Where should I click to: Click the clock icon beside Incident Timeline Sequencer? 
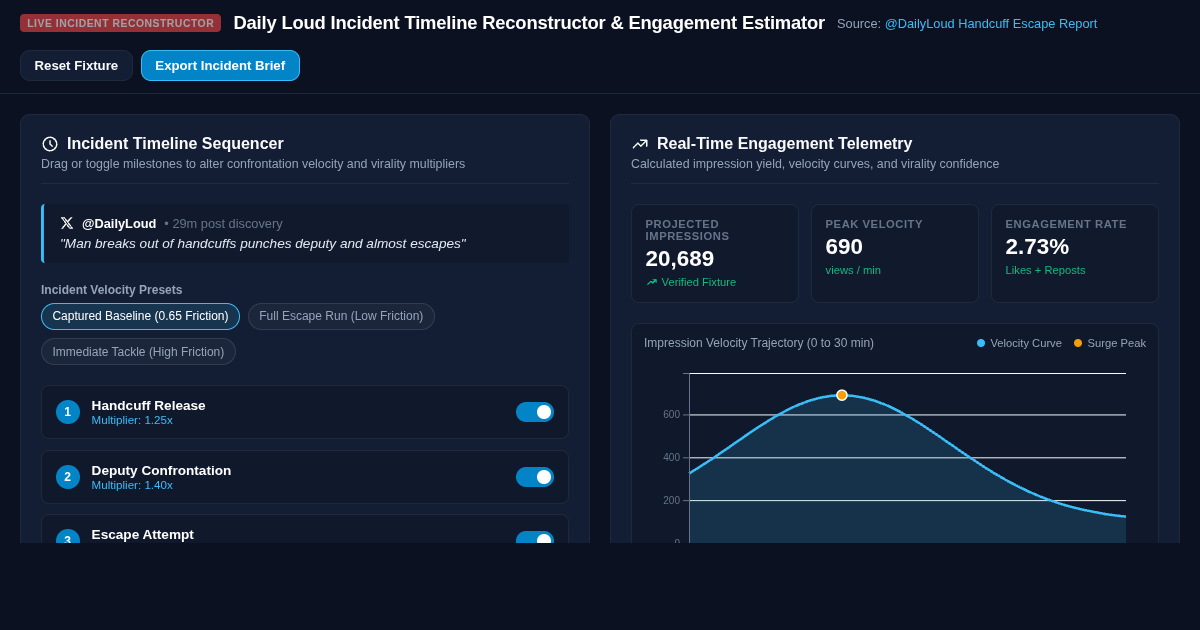[50, 144]
